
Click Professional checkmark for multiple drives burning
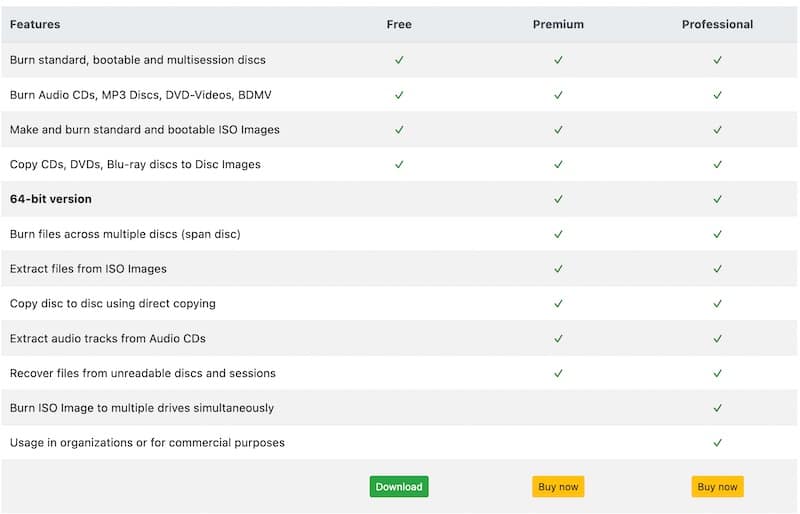(717, 408)
